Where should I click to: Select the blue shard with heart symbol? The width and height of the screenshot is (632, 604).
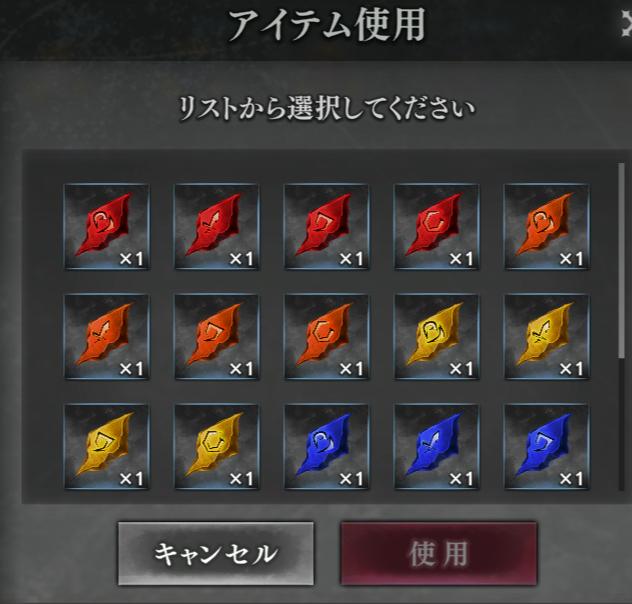click(x=327, y=447)
